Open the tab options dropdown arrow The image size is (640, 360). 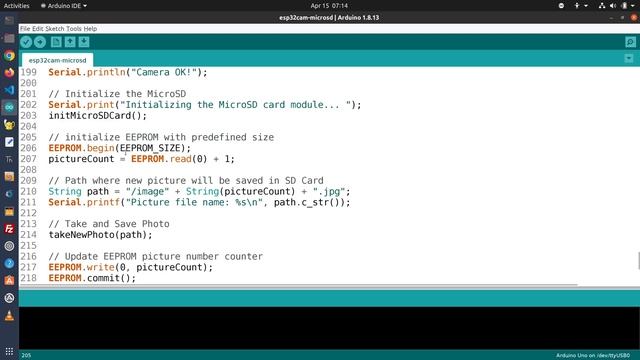(629, 58)
